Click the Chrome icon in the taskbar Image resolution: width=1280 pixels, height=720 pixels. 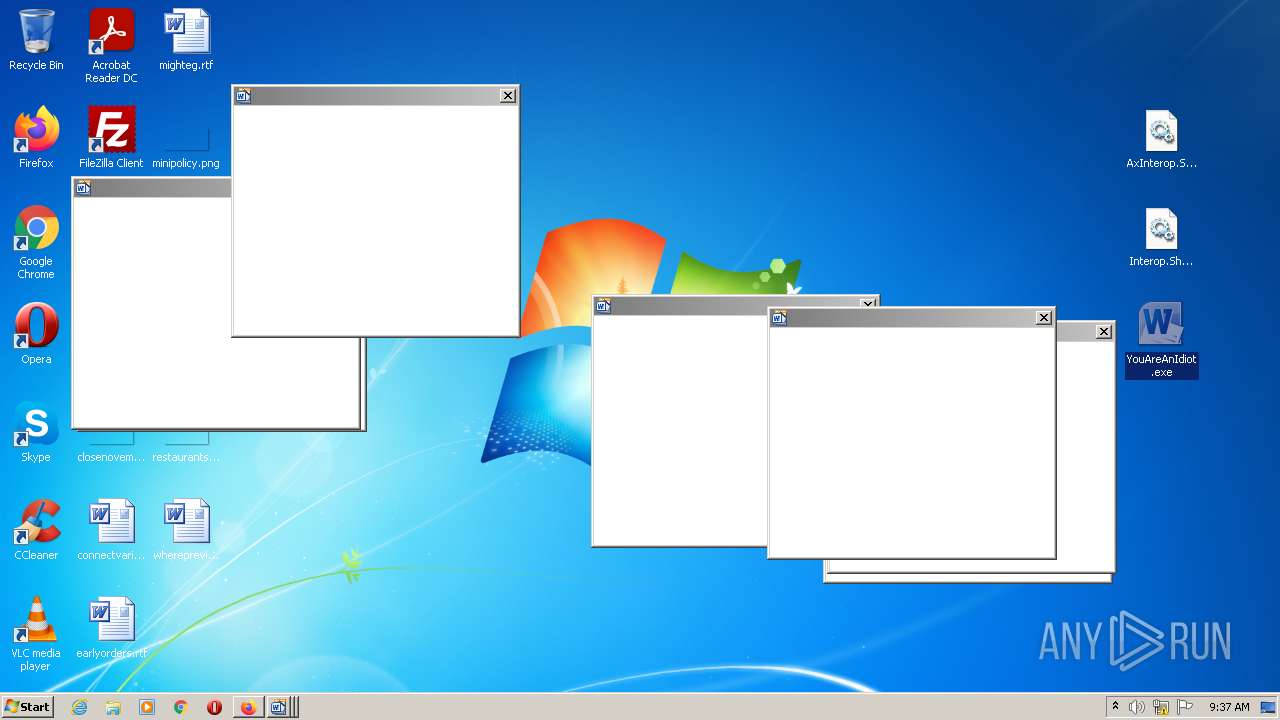point(180,707)
